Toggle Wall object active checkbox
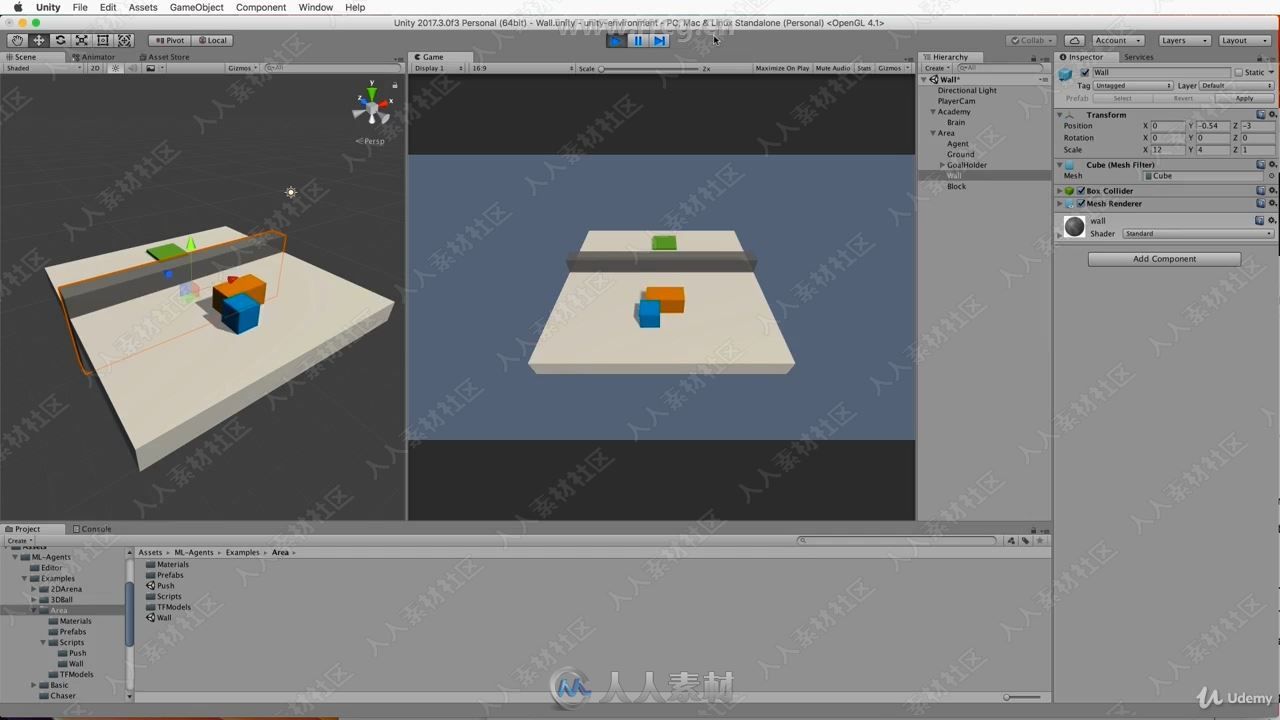 (1085, 73)
